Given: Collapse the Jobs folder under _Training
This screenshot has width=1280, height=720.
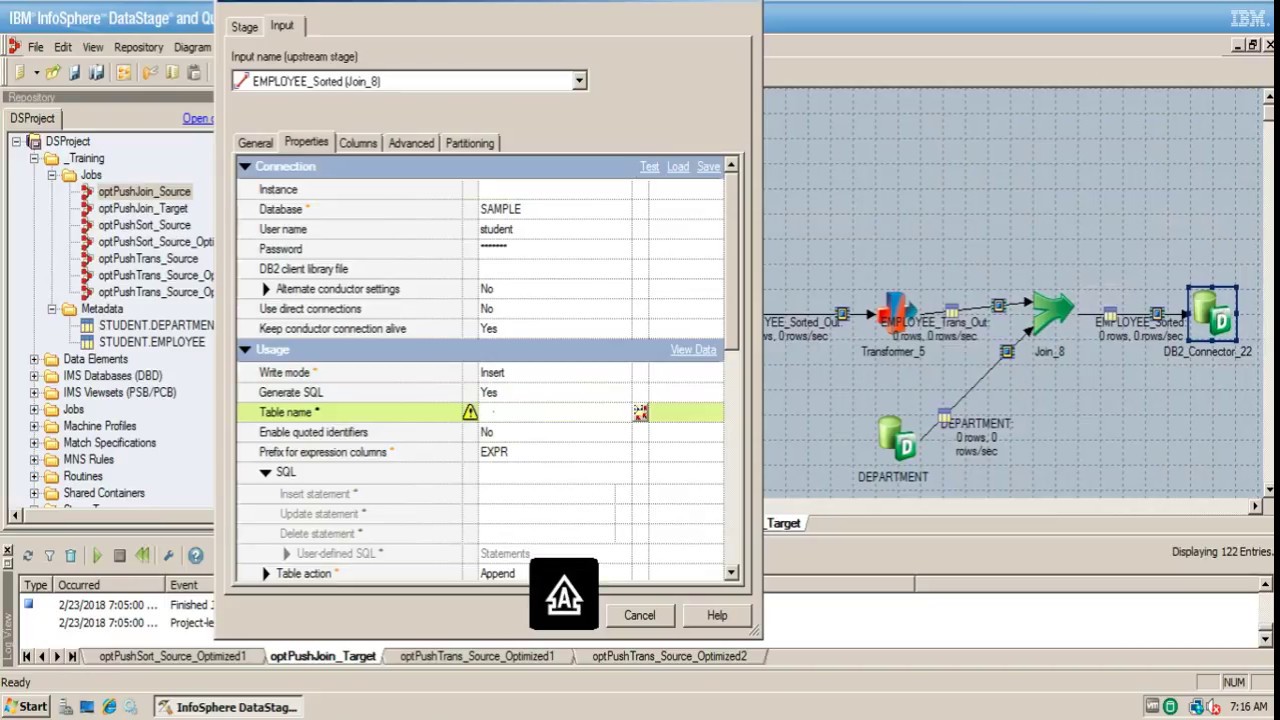Looking at the screenshot, I should point(52,175).
